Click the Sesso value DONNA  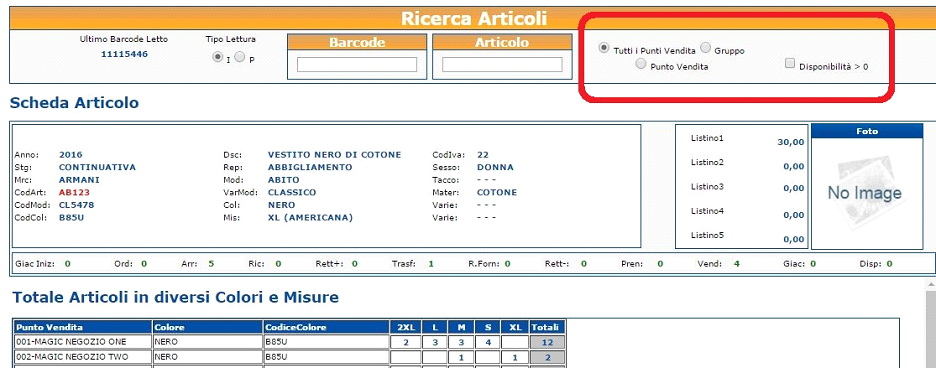click(x=495, y=167)
